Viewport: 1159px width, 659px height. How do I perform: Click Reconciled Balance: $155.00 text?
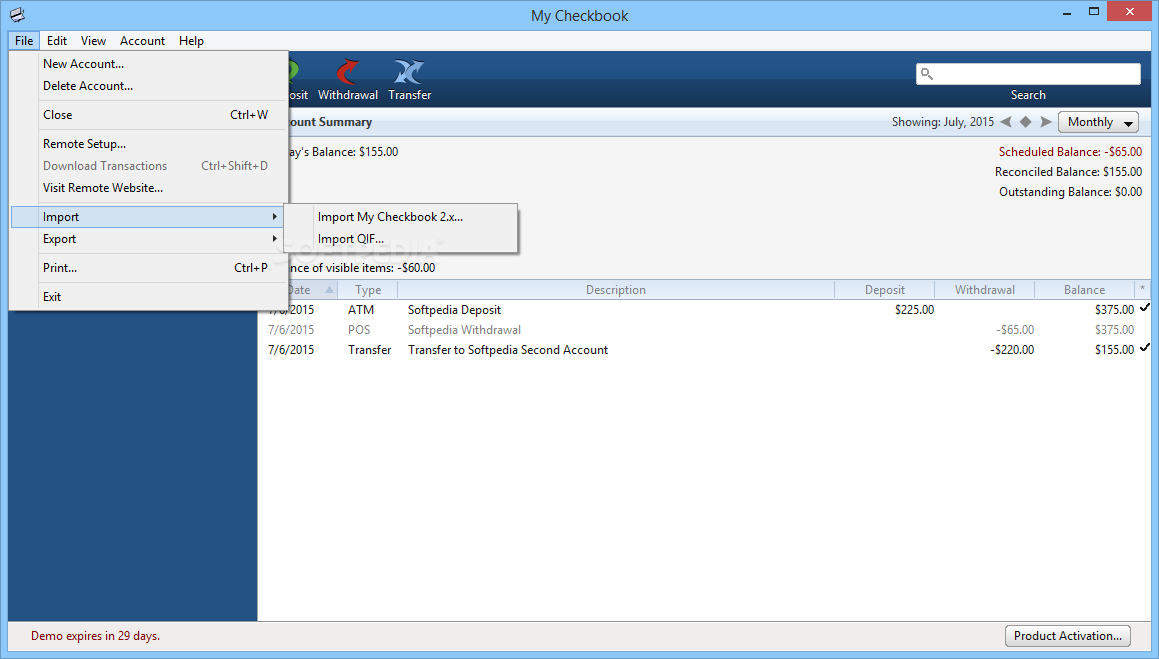click(x=1068, y=171)
